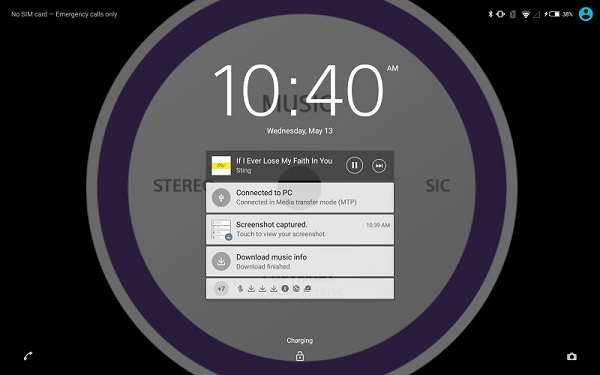
Task: Skip to the next track
Action: 379,166
